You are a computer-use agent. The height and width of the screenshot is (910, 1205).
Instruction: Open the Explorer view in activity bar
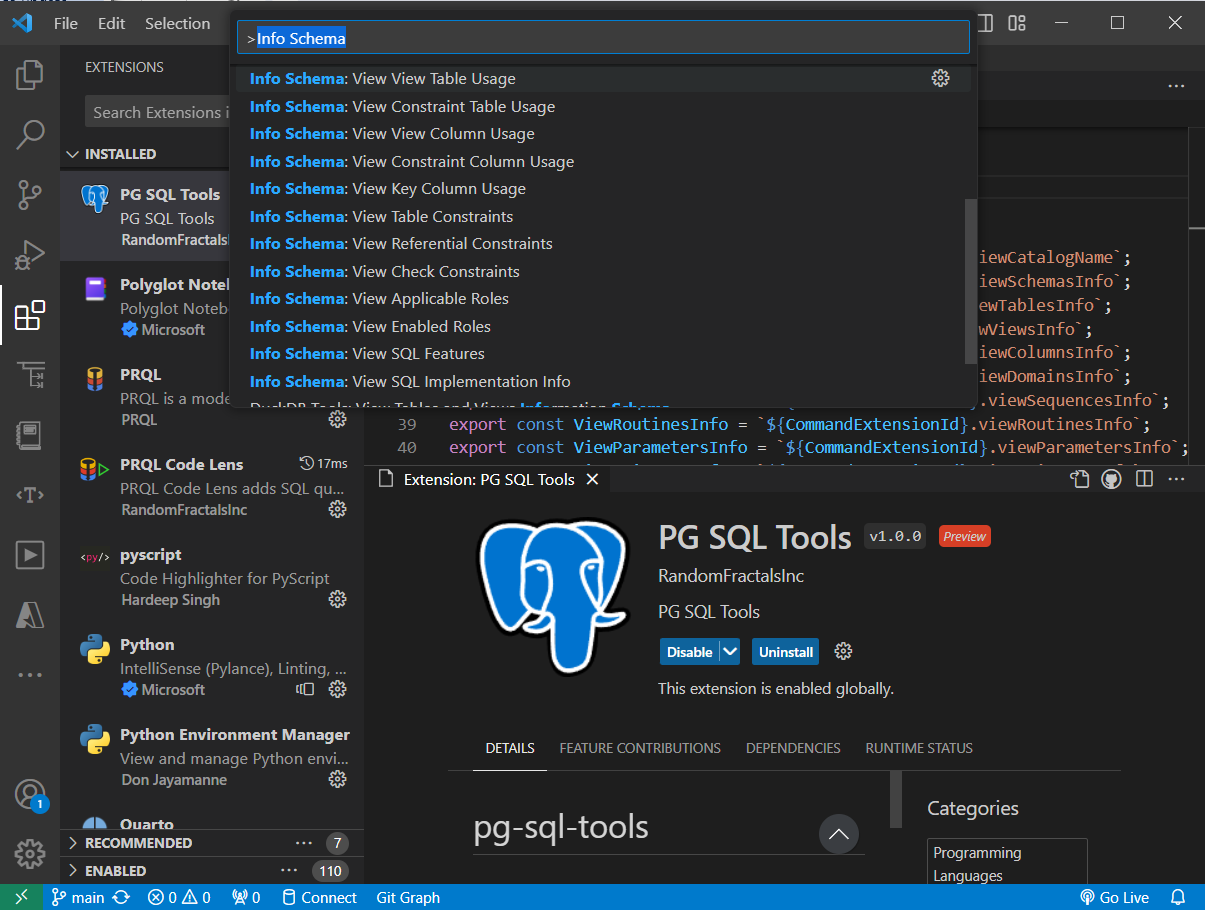click(x=30, y=75)
